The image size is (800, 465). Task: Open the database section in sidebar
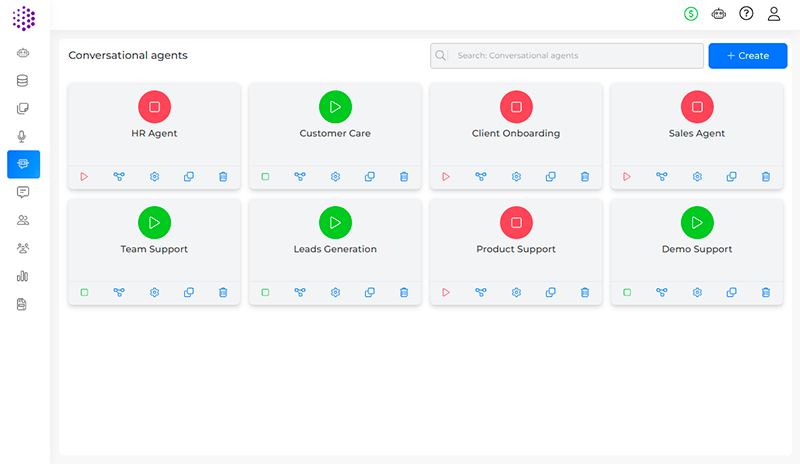pos(23,81)
